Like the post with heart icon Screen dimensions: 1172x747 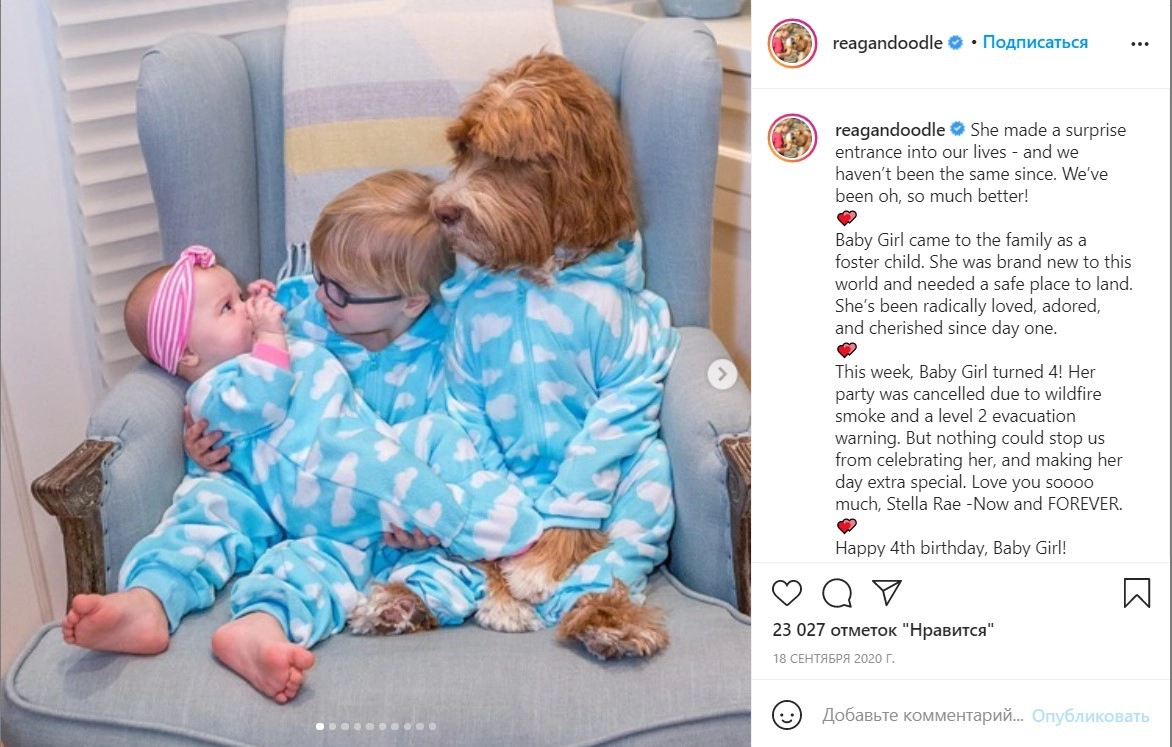click(x=786, y=593)
